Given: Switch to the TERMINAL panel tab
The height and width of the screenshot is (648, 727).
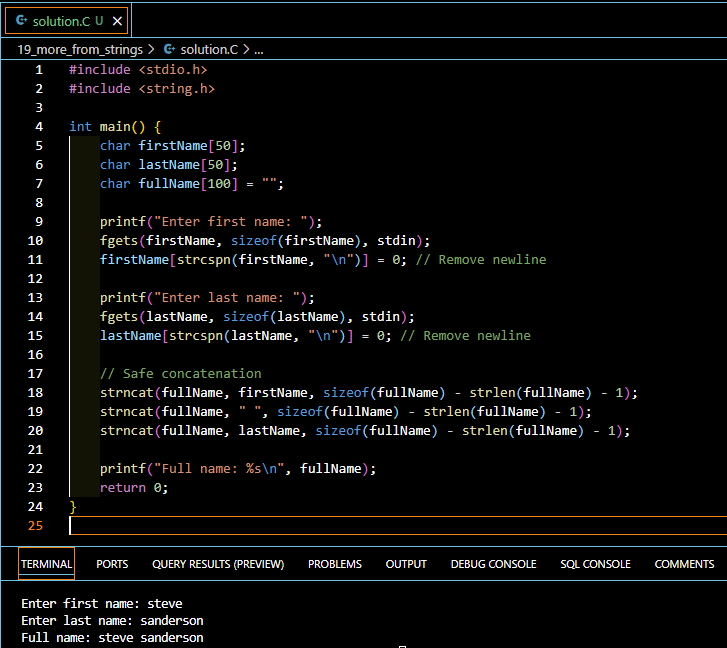Looking at the screenshot, I should (46, 564).
